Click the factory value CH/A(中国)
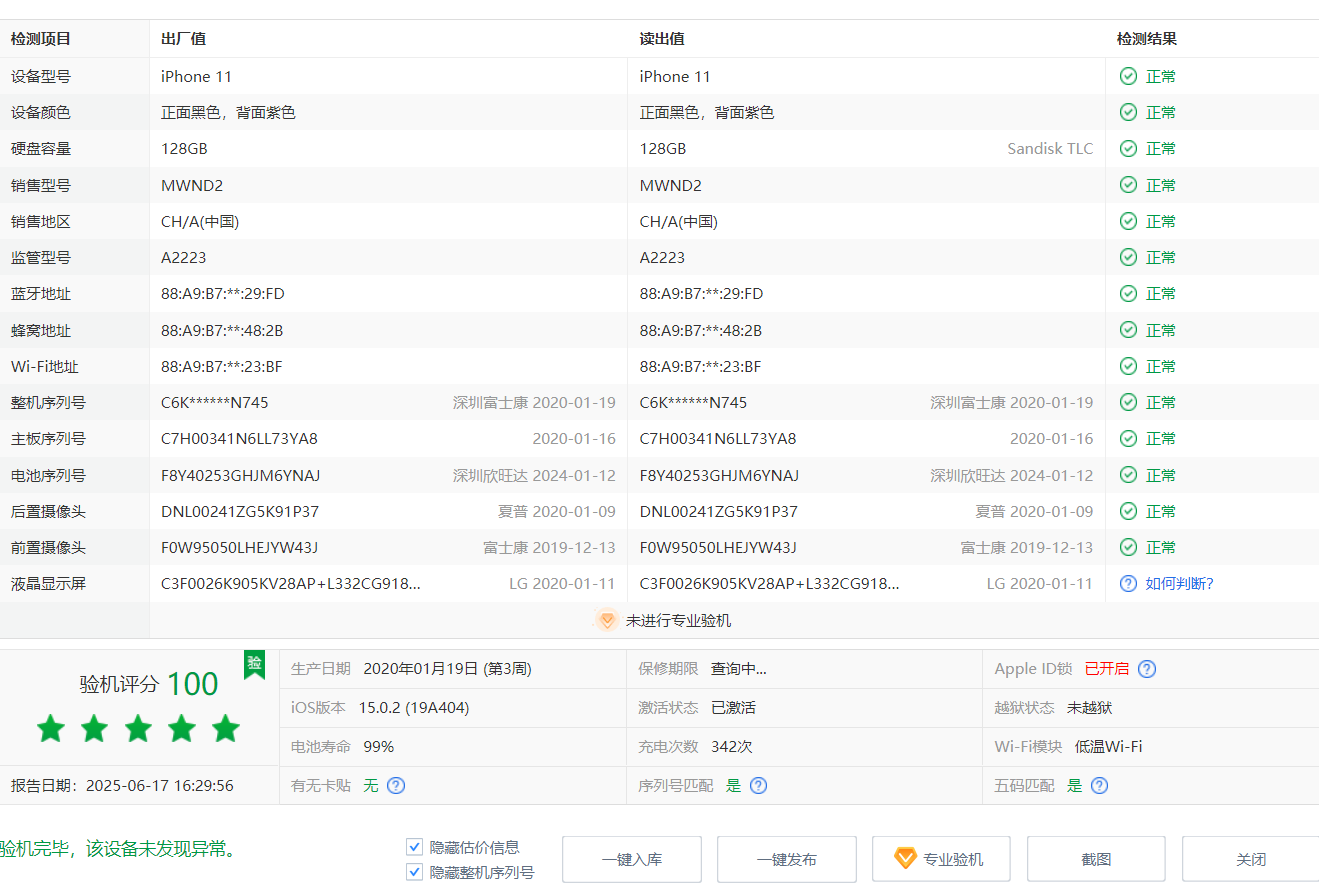The width and height of the screenshot is (1319, 887). coord(200,221)
